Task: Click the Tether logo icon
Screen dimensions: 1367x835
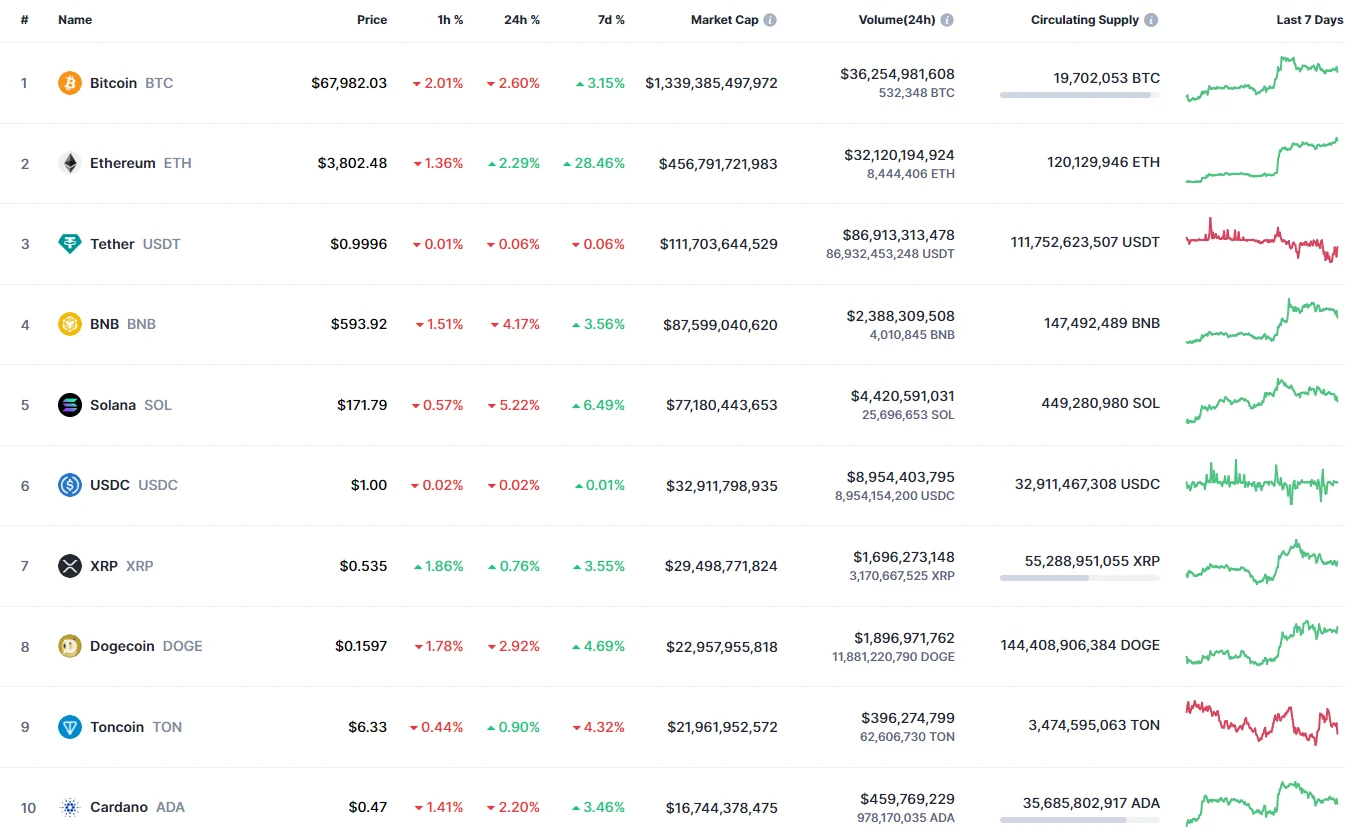Action: tap(70, 244)
